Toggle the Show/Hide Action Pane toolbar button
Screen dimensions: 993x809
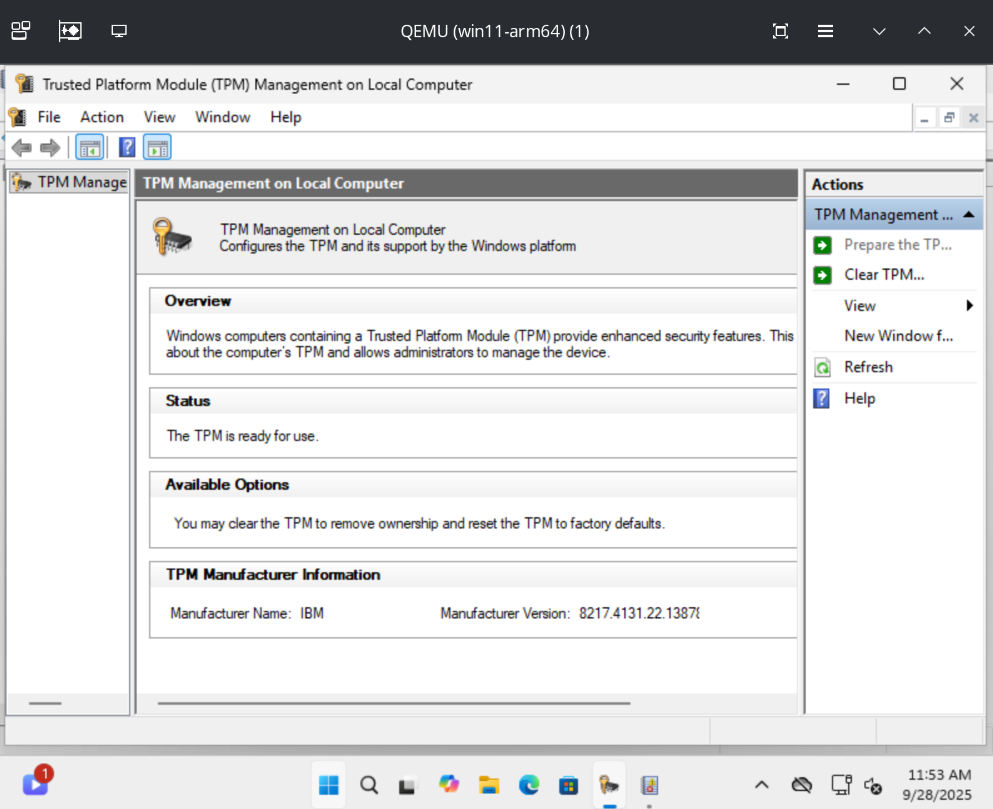click(x=157, y=148)
